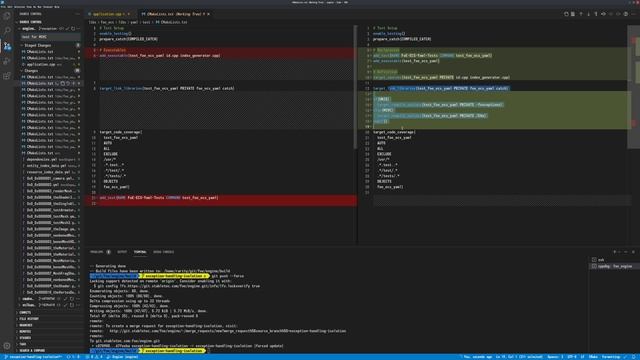This screenshot has width=640, height=360.
Task: Select the cppdbg: foe_engine terminal entry
Action: click(x=614, y=266)
